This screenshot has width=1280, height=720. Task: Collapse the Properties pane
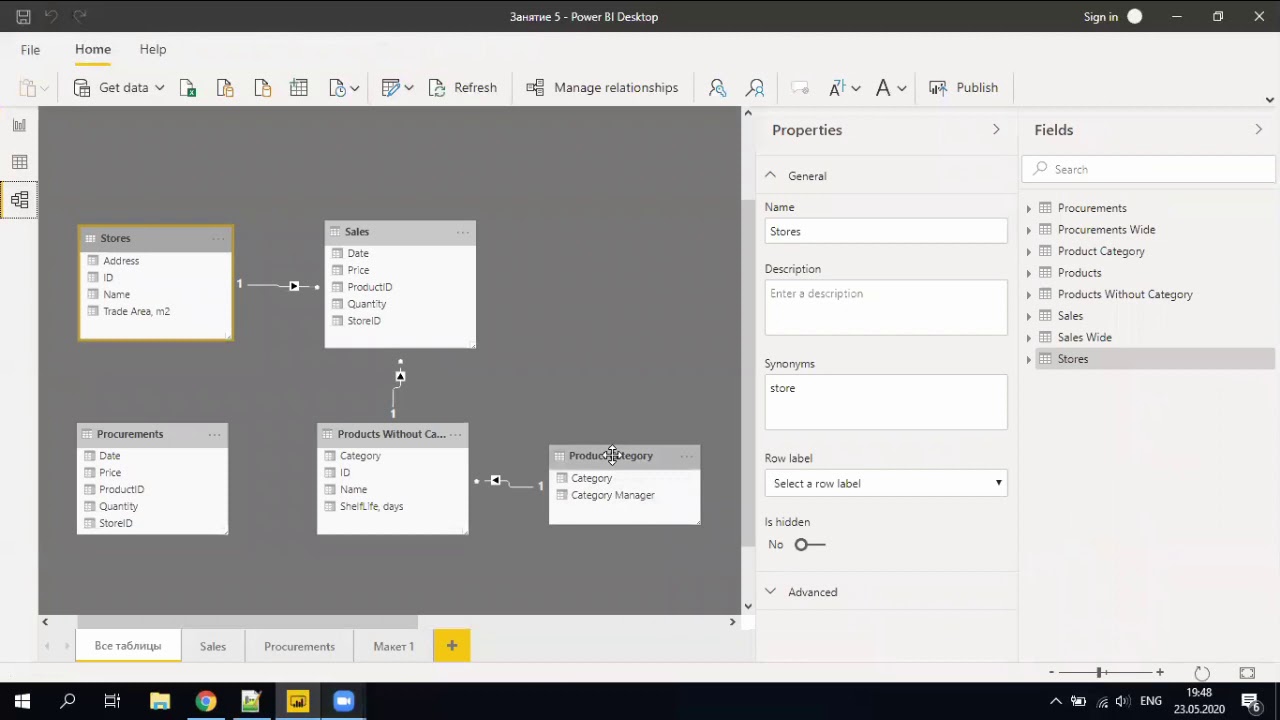click(x=996, y=130)
